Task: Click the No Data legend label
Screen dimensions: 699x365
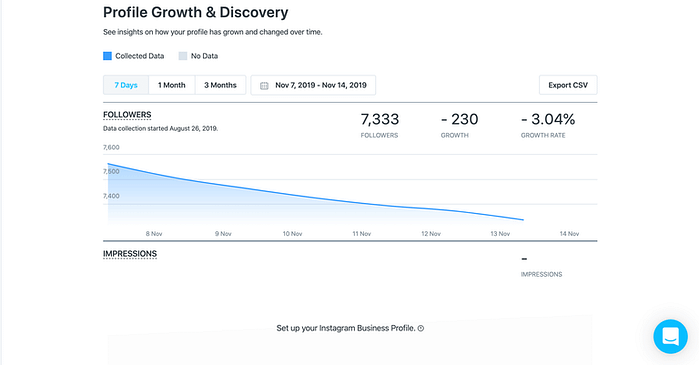Action: click(204, 56)
